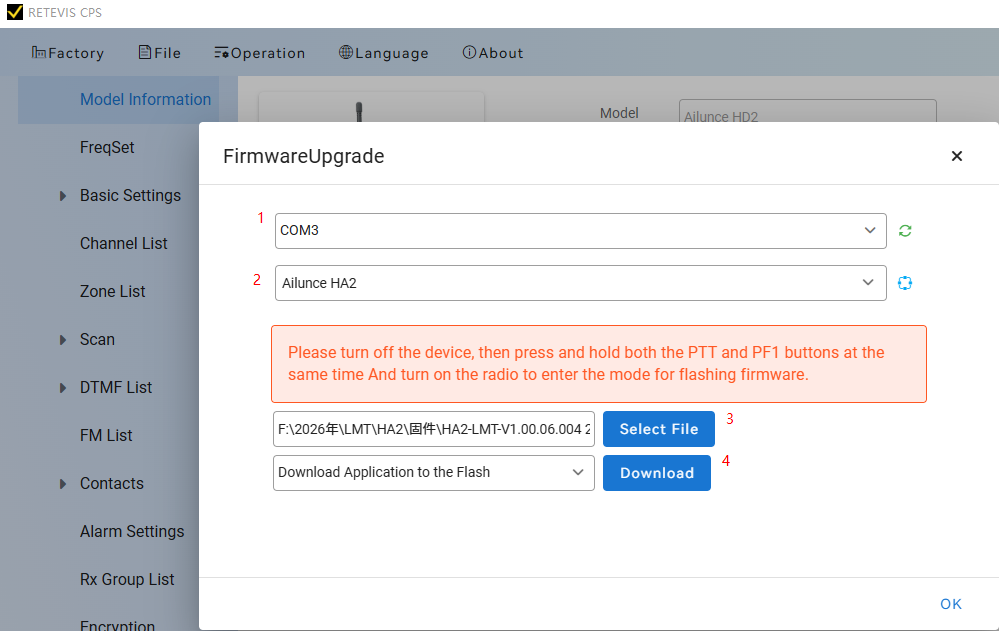Select Basic Settings label in sidebar
The width and height of the screenshot is (999, 631).
[x=130, y=196]
